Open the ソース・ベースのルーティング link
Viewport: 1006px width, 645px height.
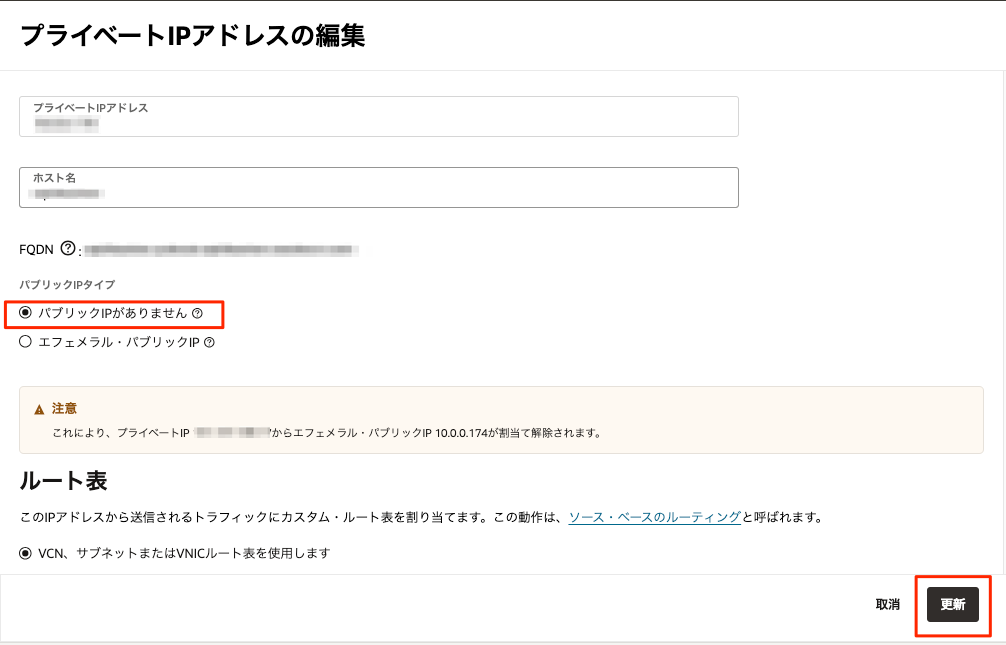(654, 517)
